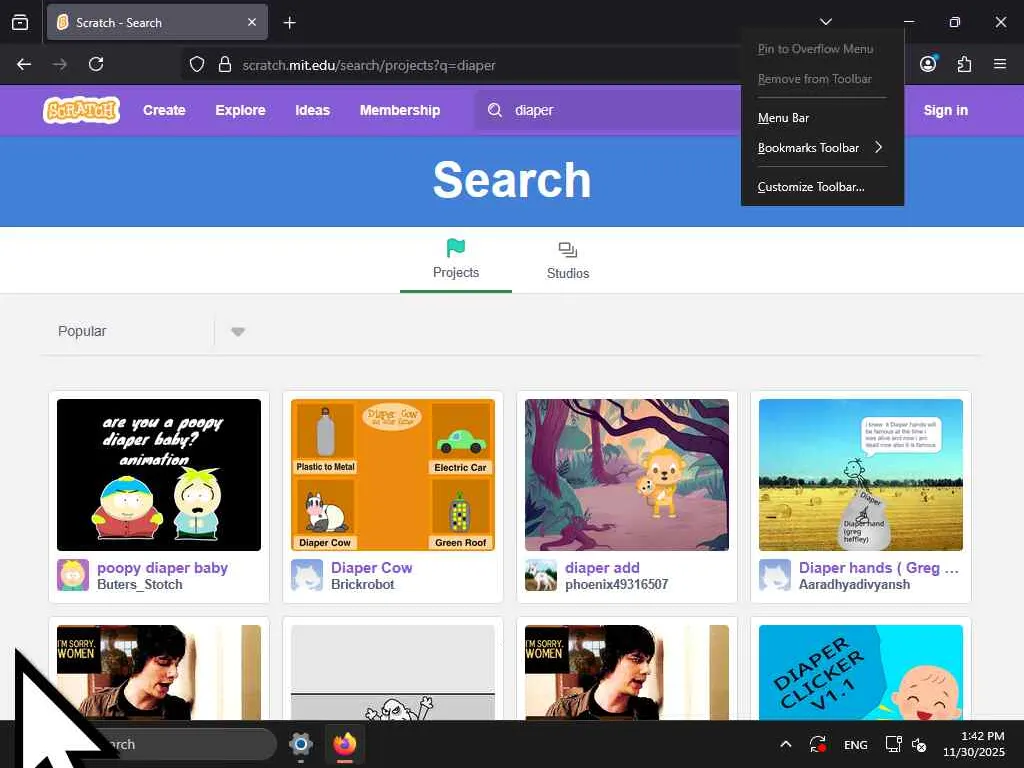Click Pin to Overflow Menu entry

tap(822, 49)
